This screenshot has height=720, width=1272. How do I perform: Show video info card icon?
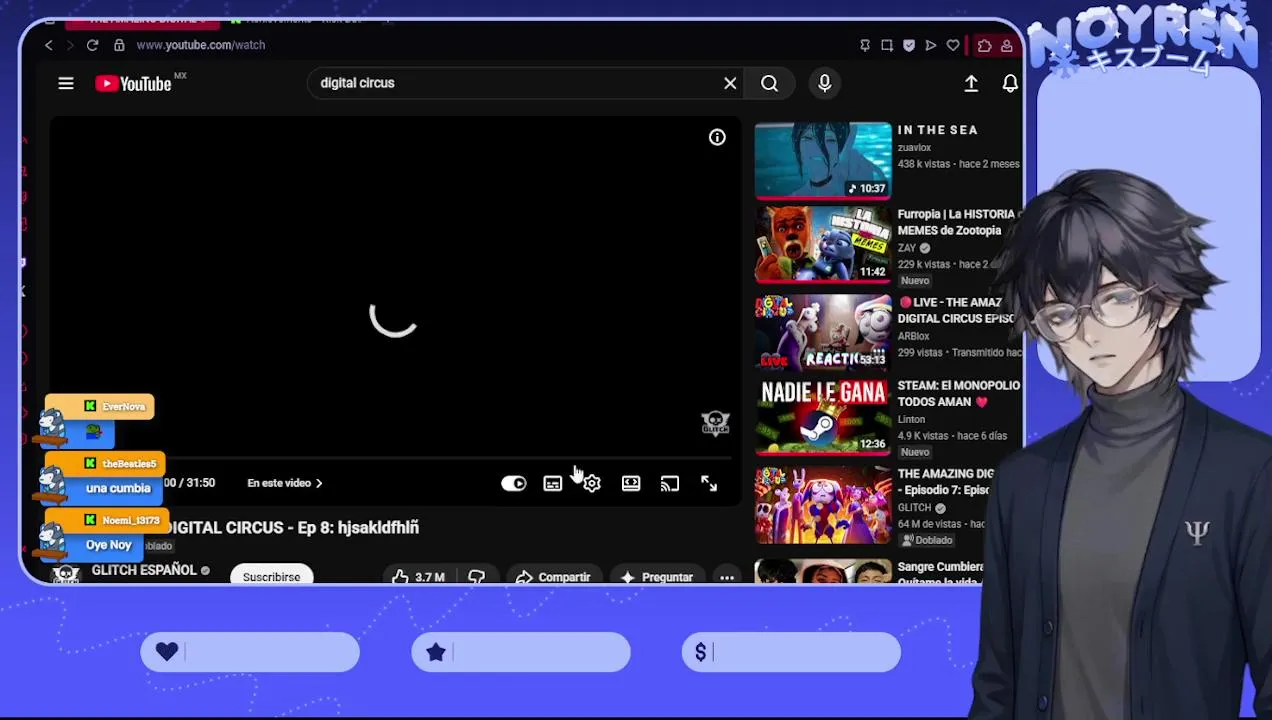717,138
